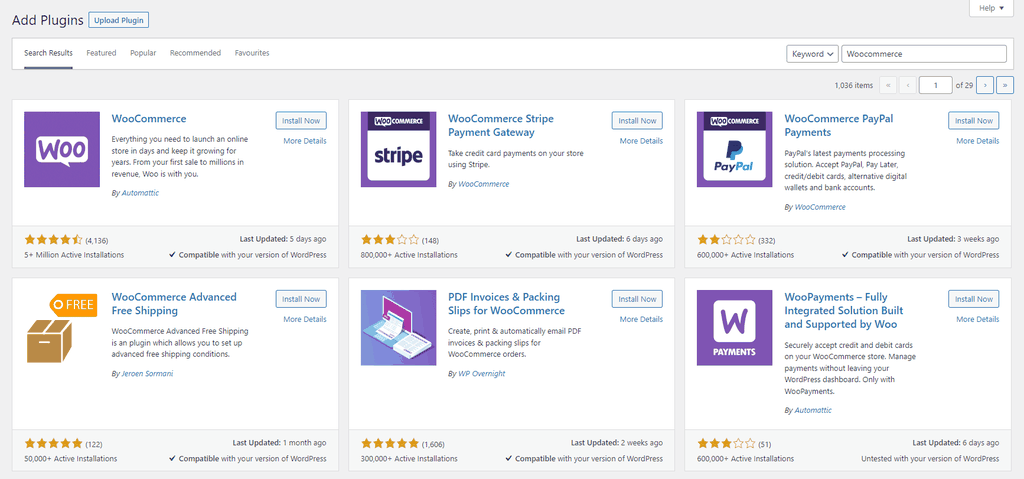
Task: Open More Details for Advanced Free Shipping
Action: tap(305, 320)
